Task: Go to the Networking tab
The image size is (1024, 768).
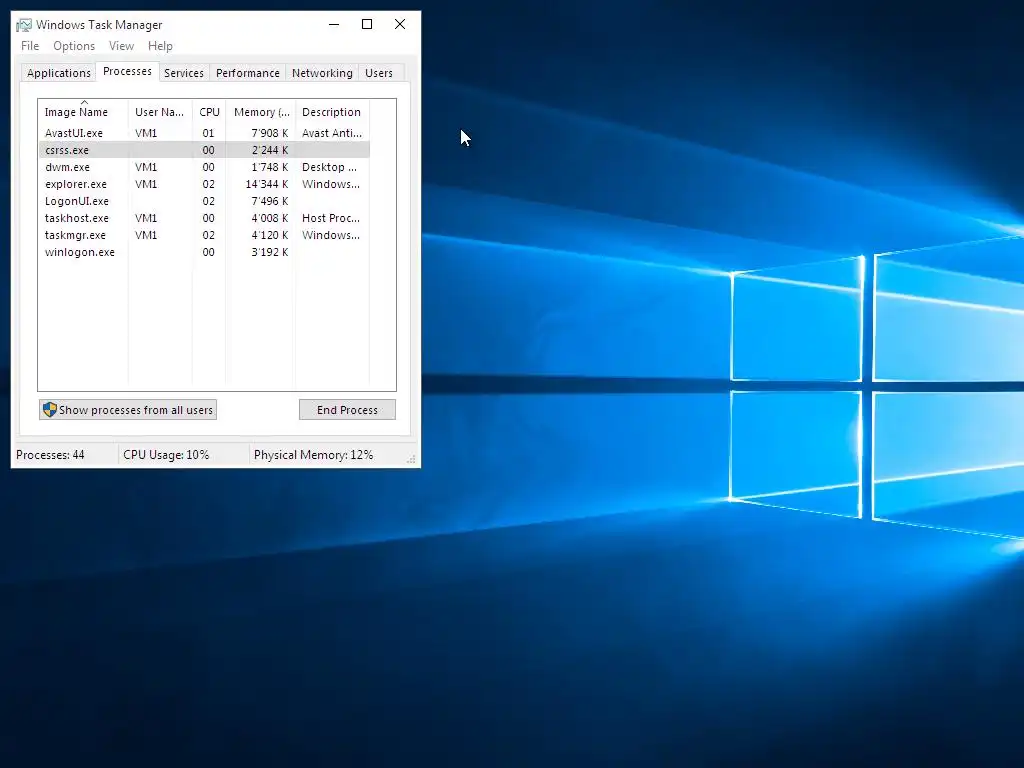Action: click(322, 73)
